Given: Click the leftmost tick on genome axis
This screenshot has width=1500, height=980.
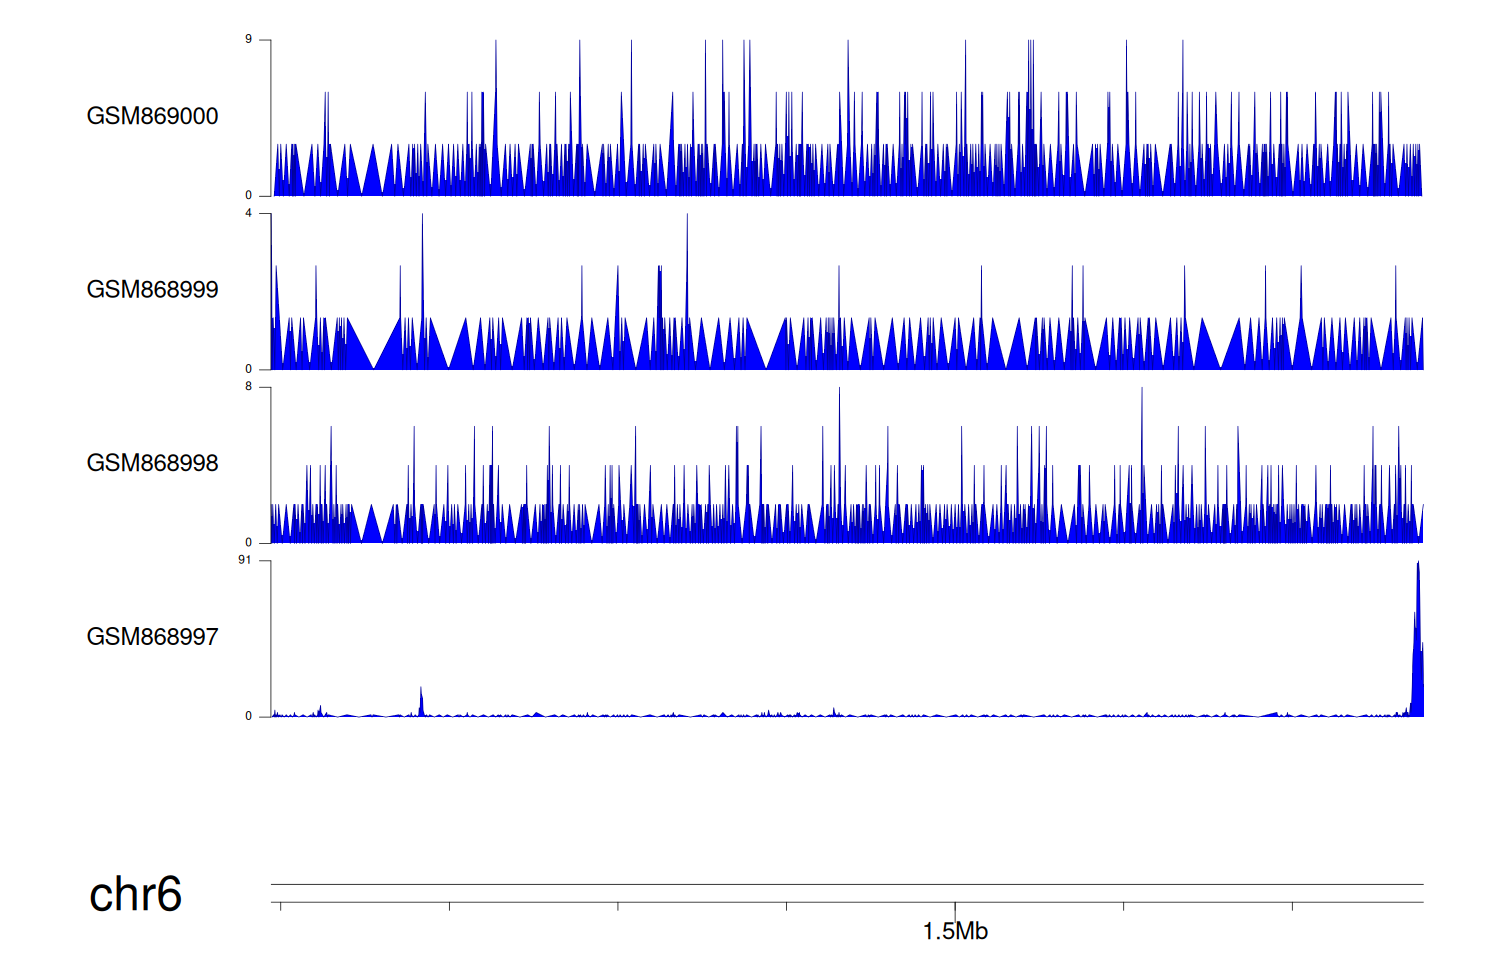Looking at the screenshot, I should 281,906.
